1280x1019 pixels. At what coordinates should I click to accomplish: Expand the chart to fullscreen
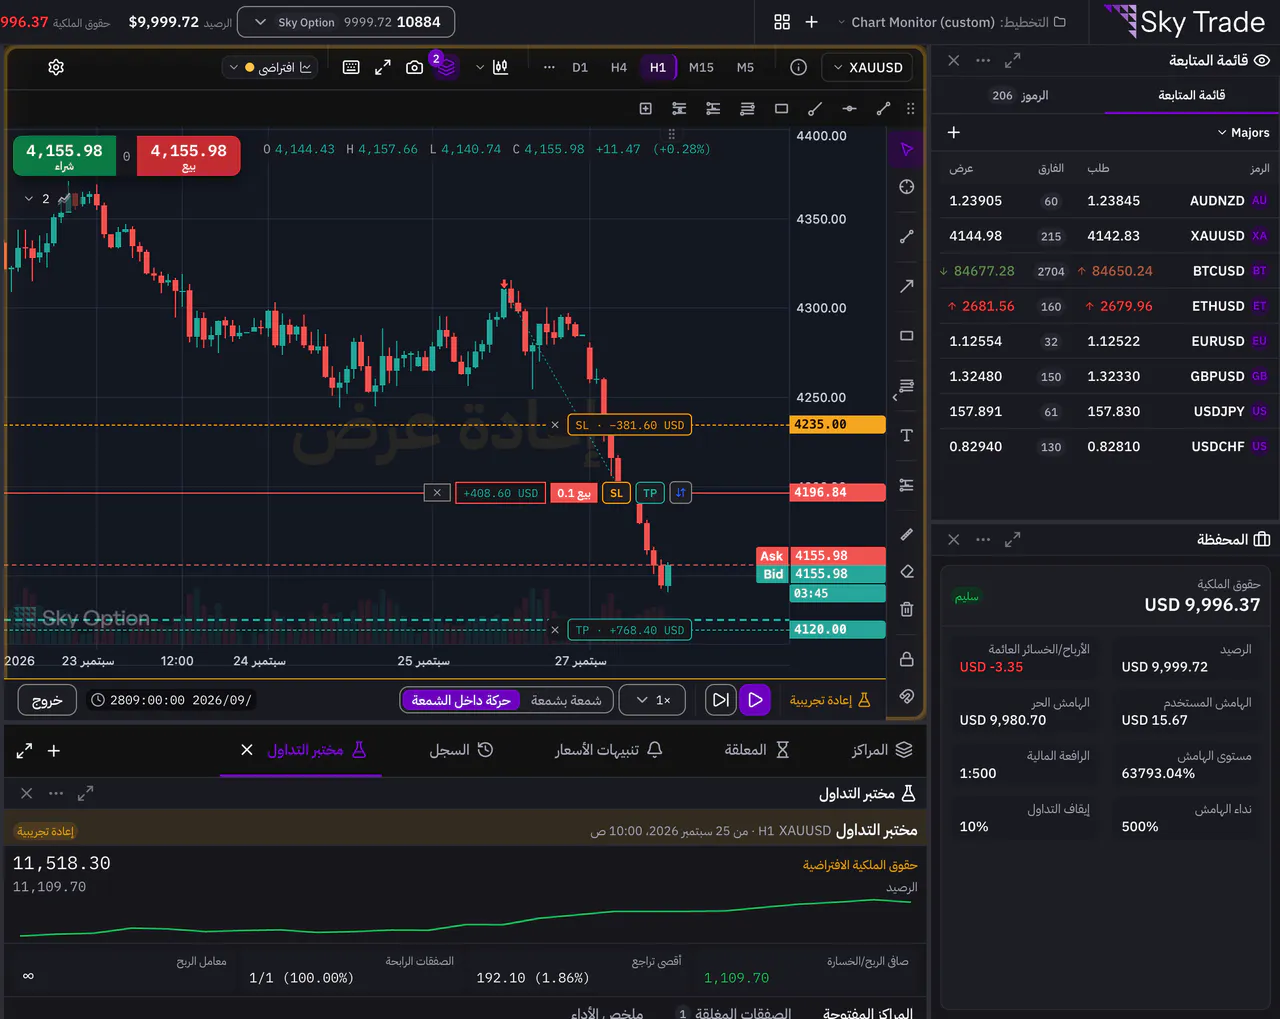[x=383, y=67]
